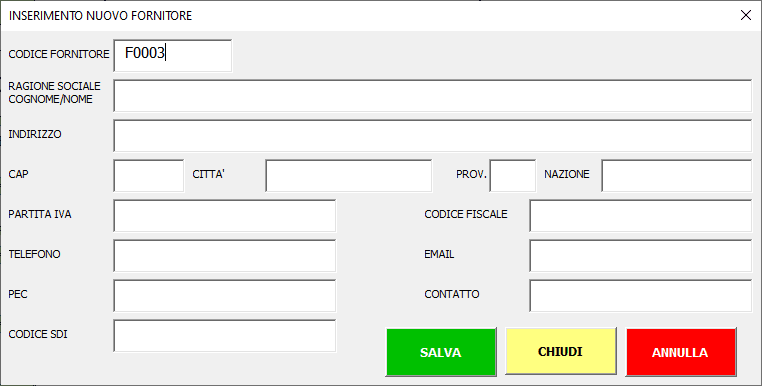Screen dimensions: 762x386
Task: Activate the CONTATTO text box
Action: [x=641, y=295]
